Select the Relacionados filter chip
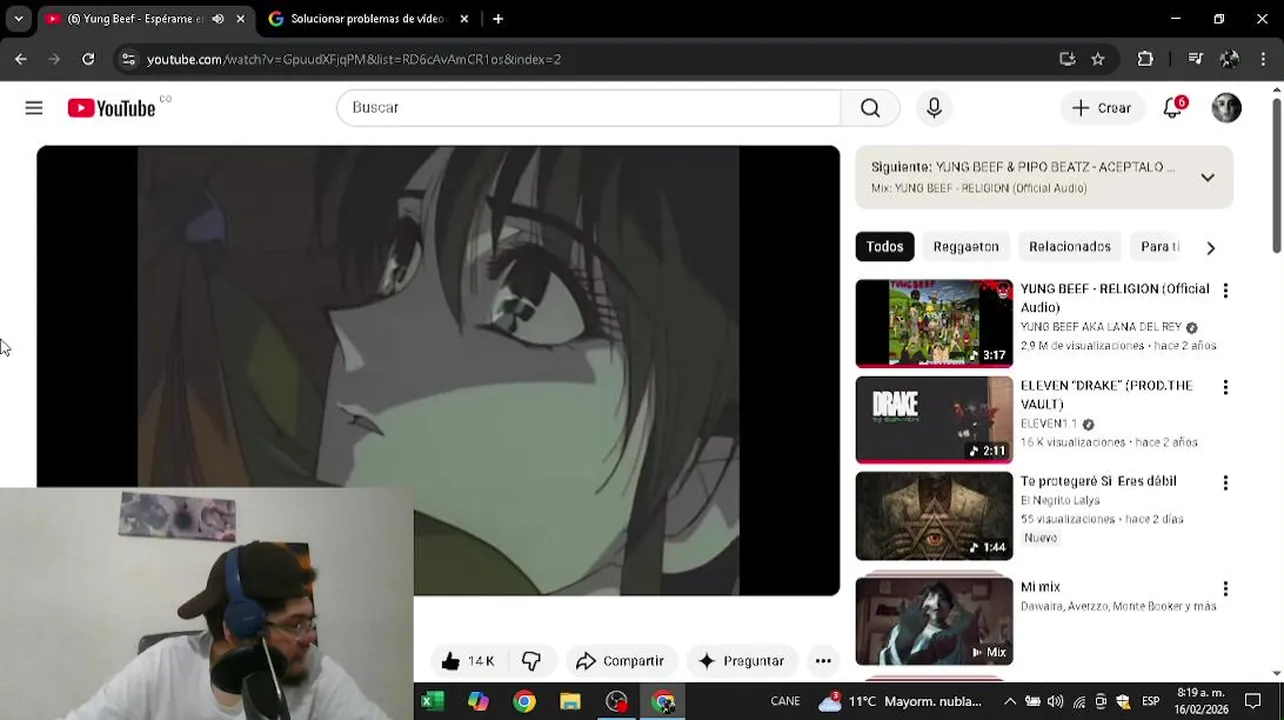The height and width of the screenshot is (720, 1284). click(x=1070, y=247)
